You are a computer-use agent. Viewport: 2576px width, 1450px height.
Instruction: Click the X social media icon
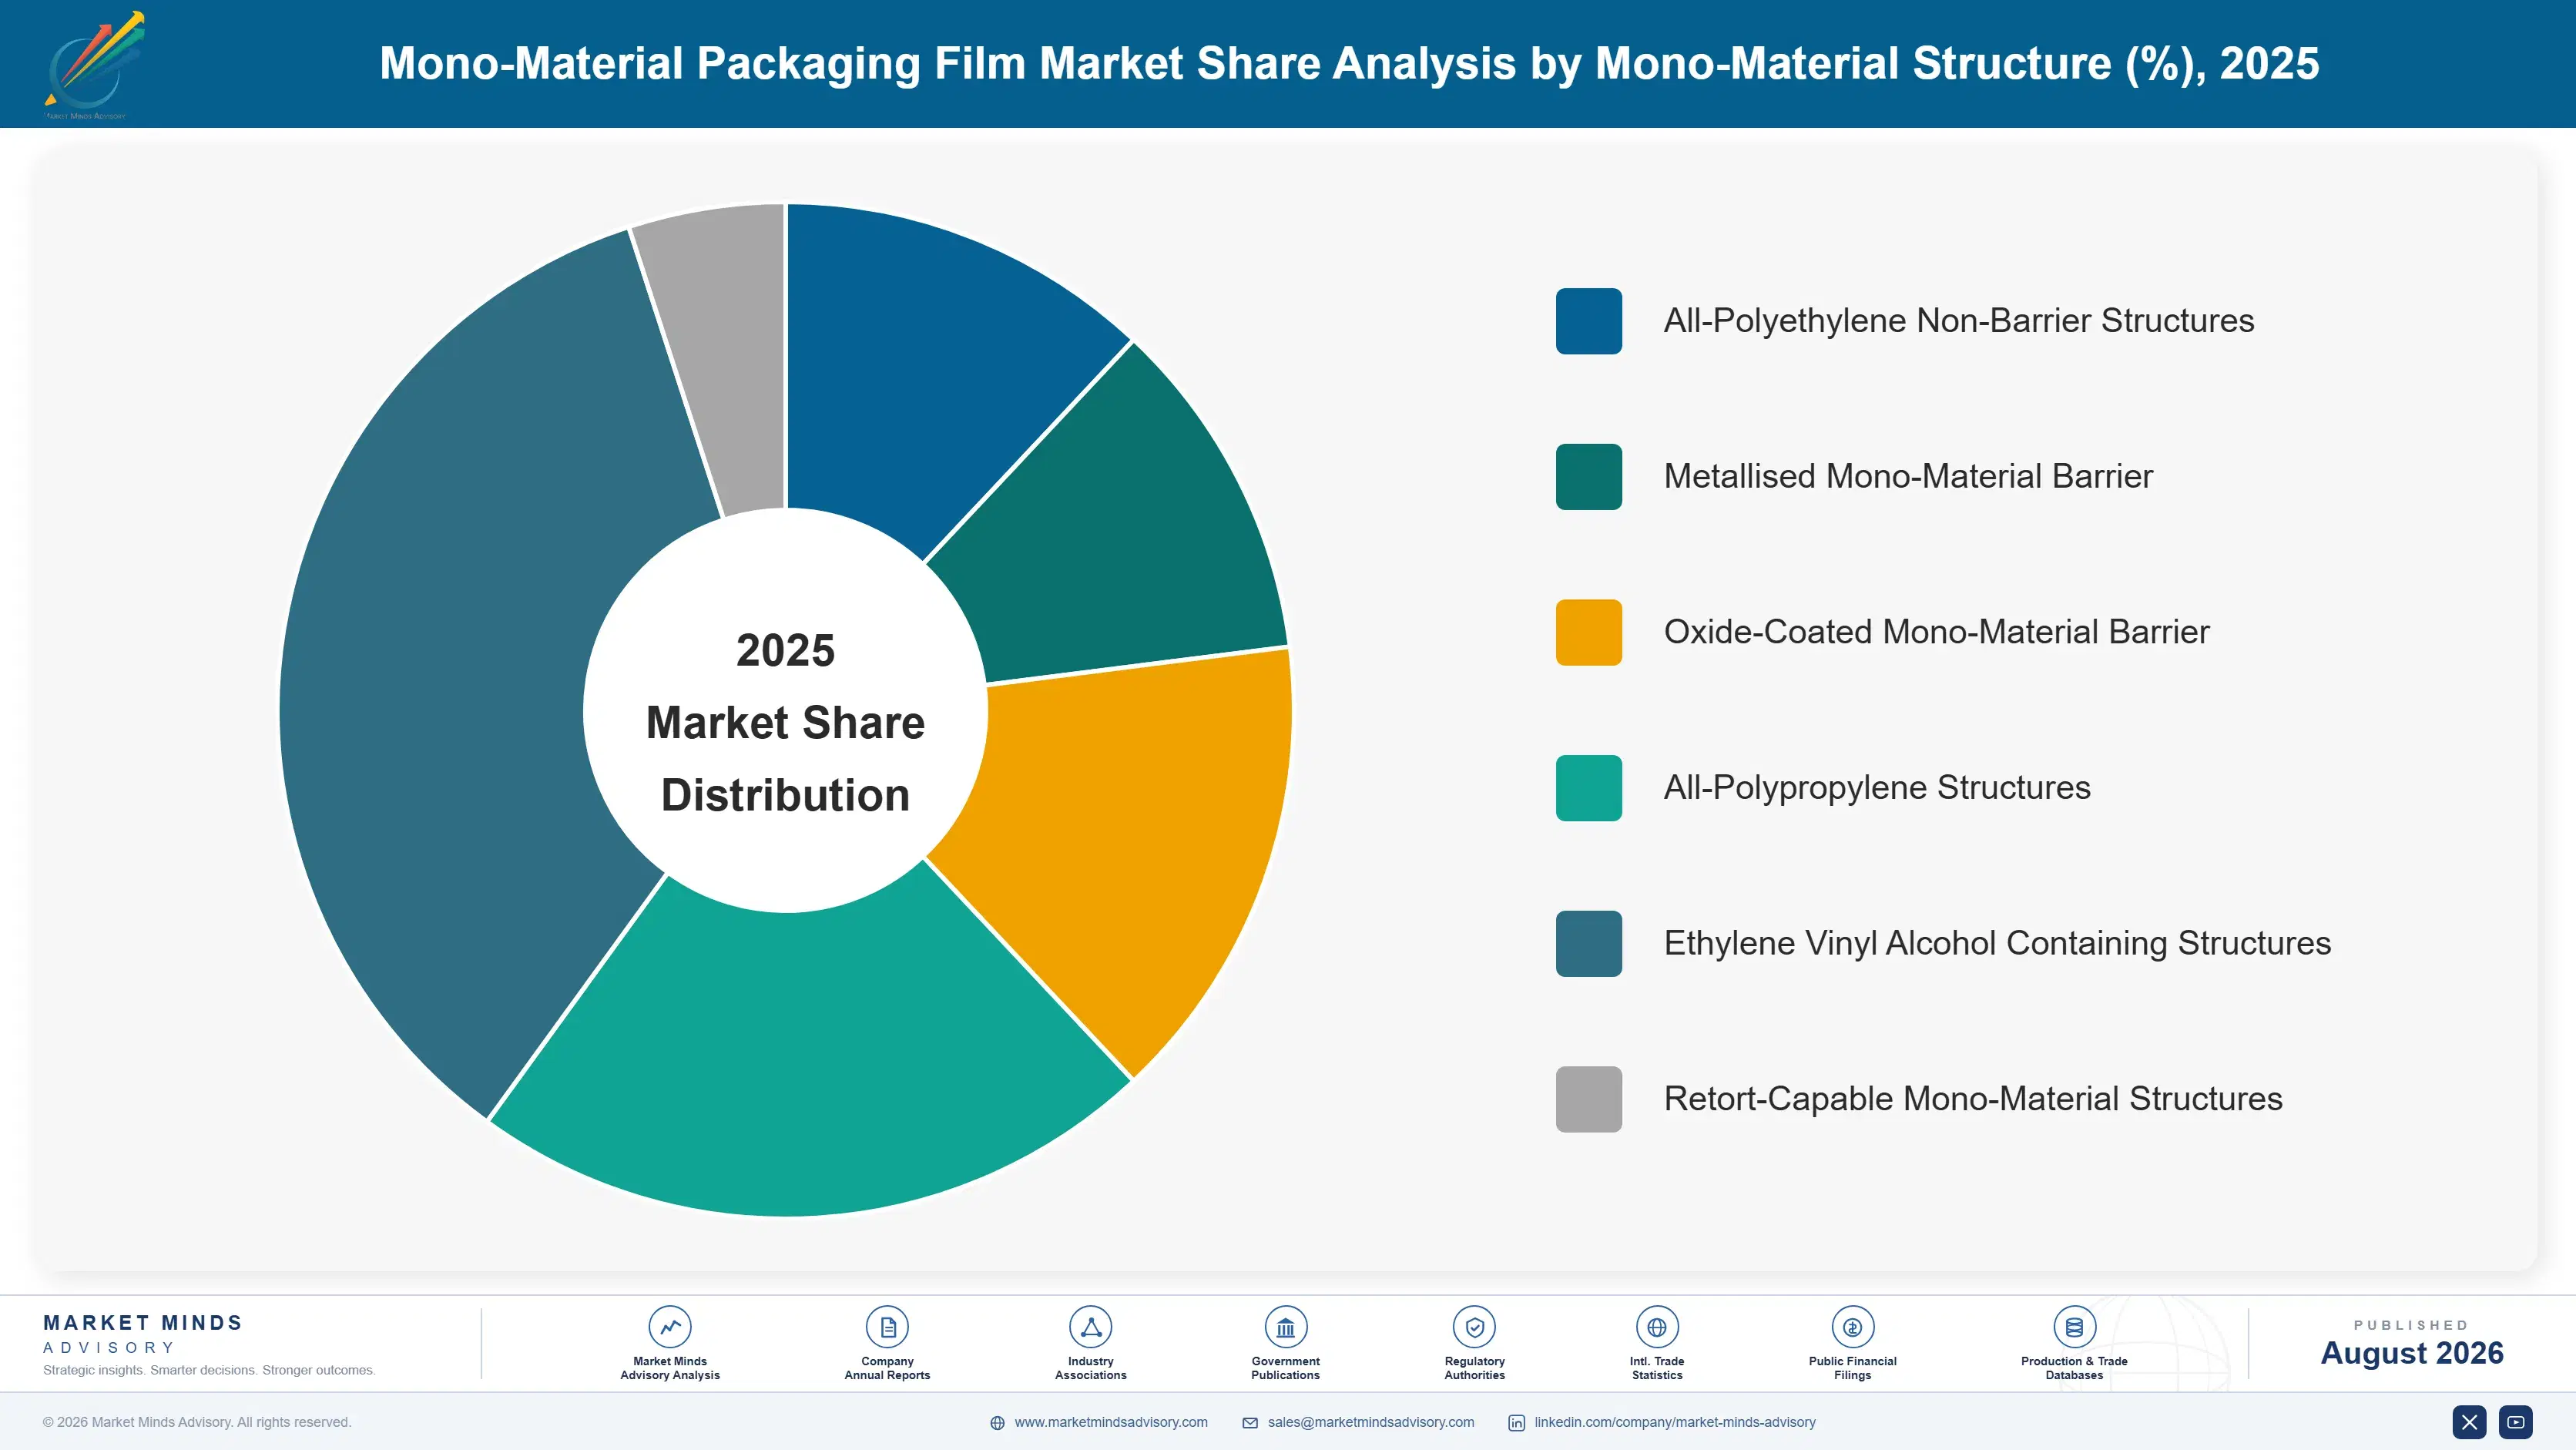click(2469, 1422)
